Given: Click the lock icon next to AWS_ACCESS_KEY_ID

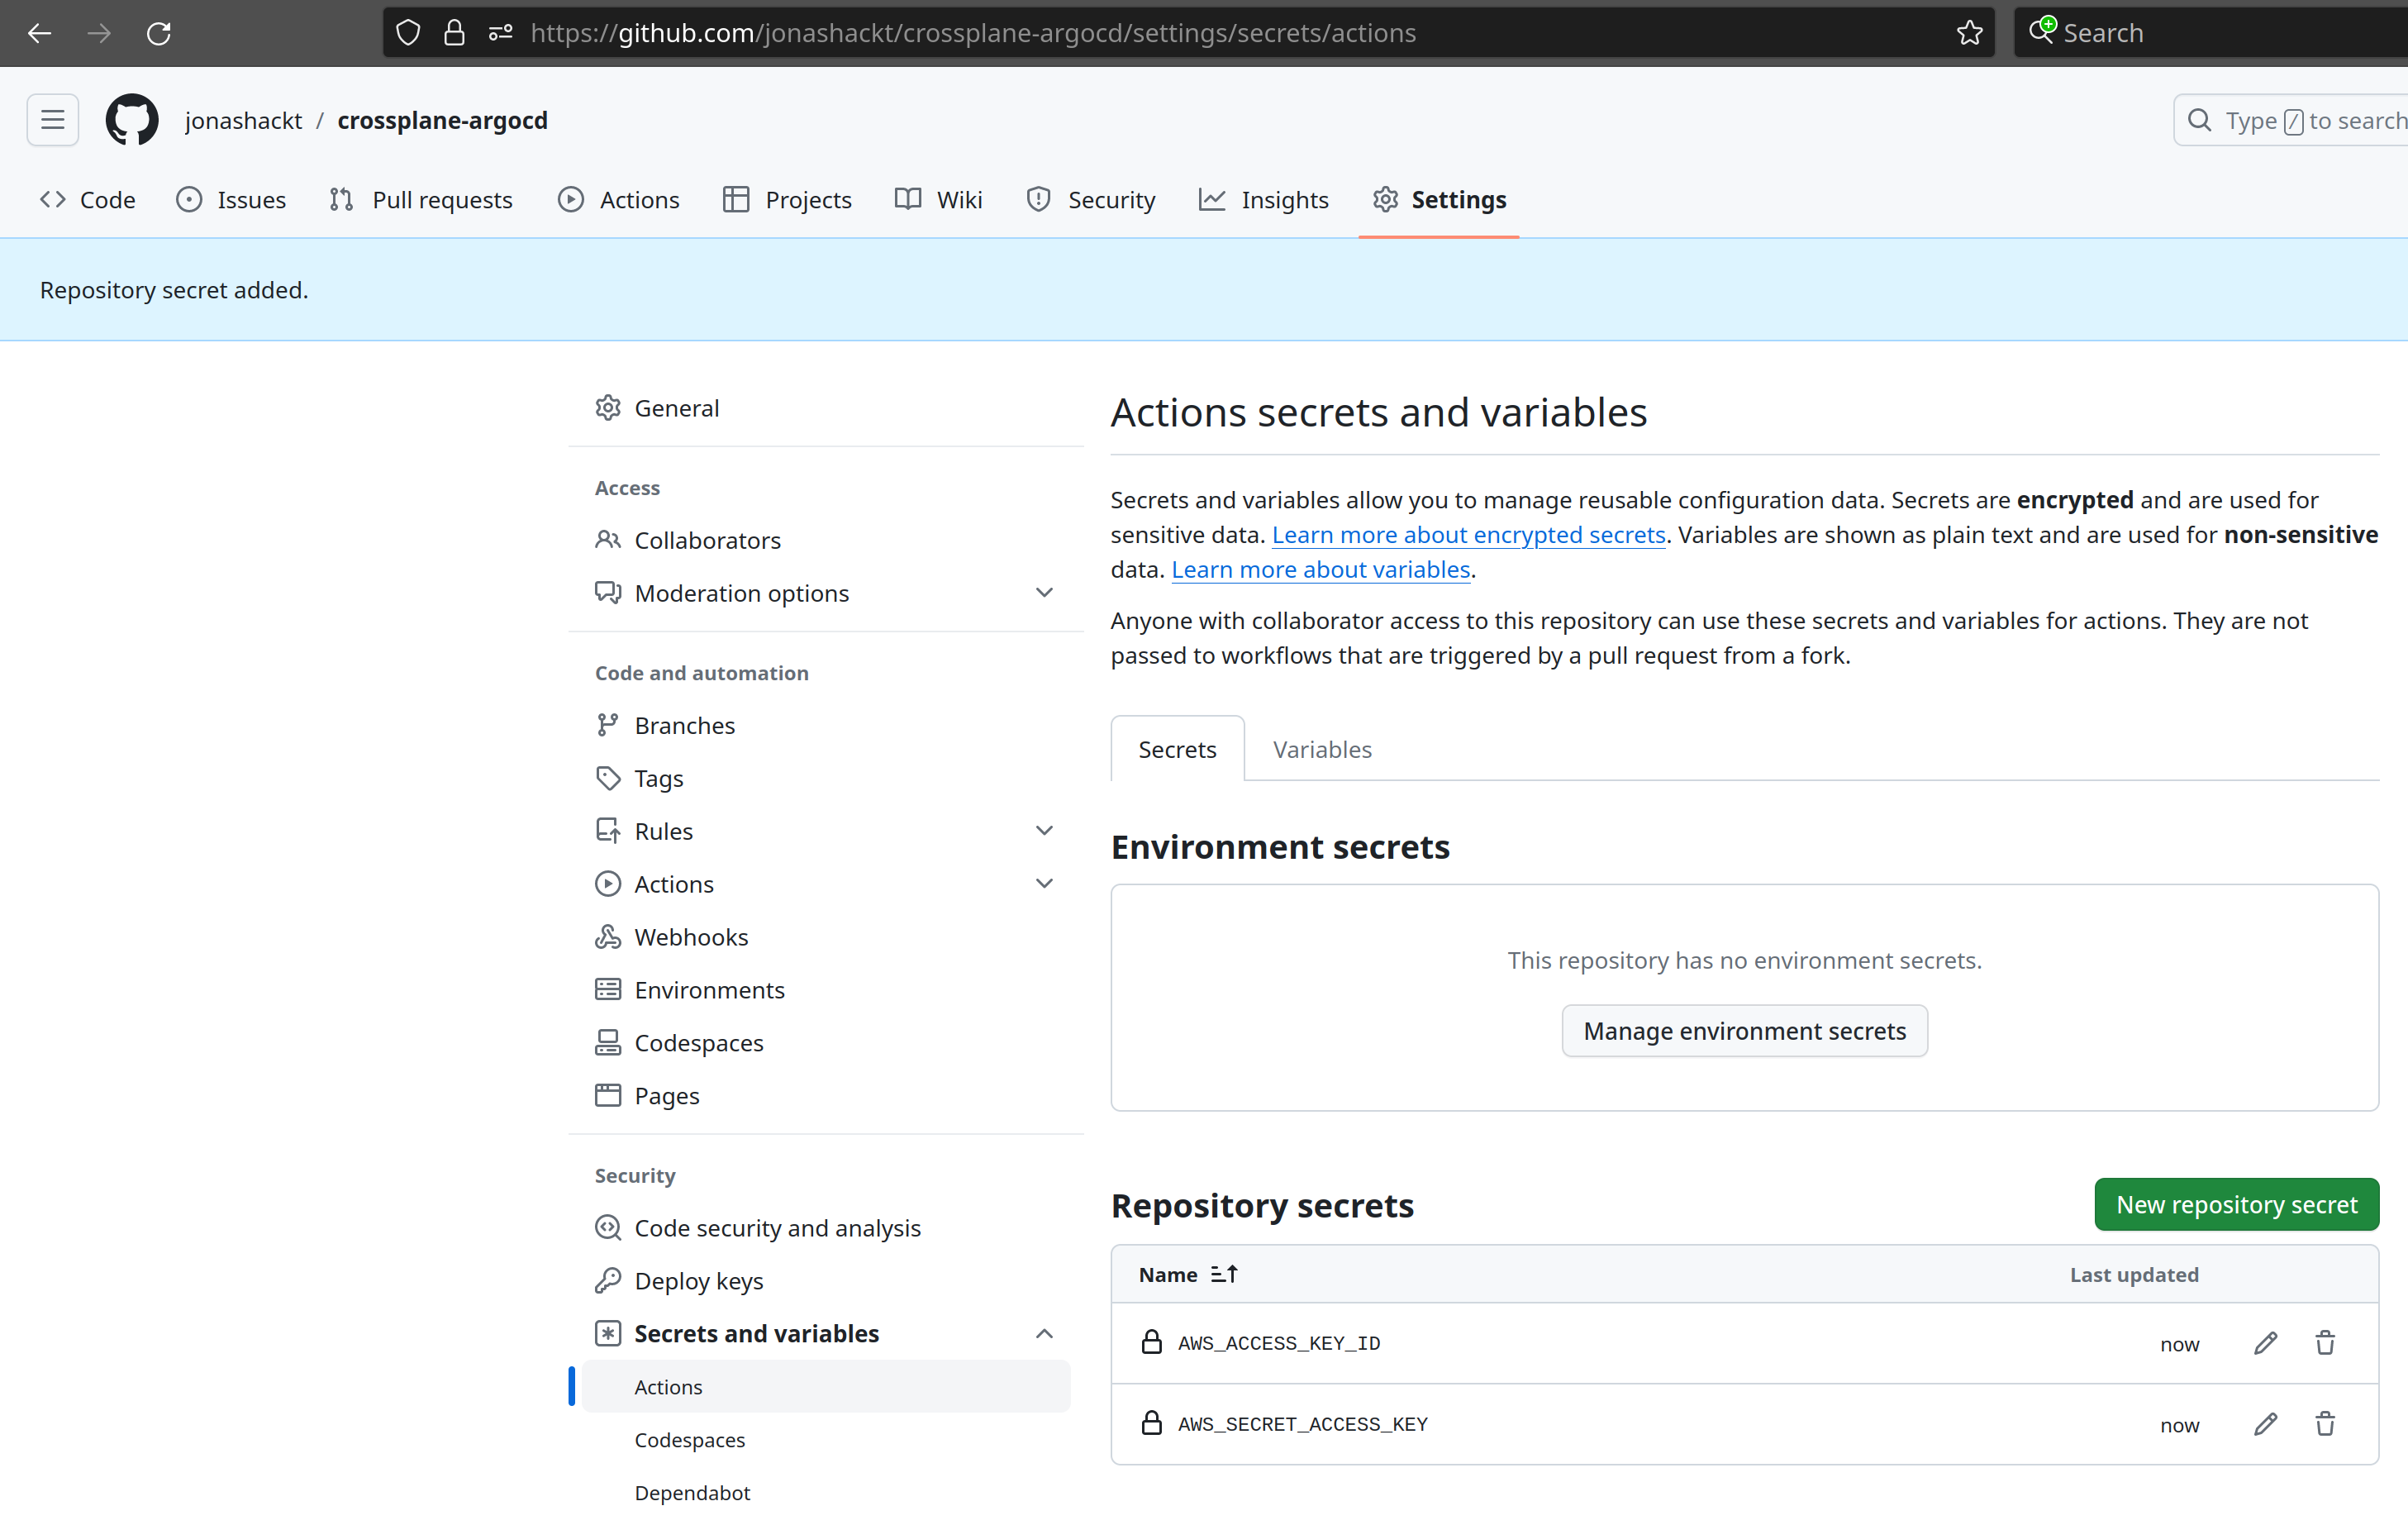Looking at the screenshot, I should pos(1151,1342).
